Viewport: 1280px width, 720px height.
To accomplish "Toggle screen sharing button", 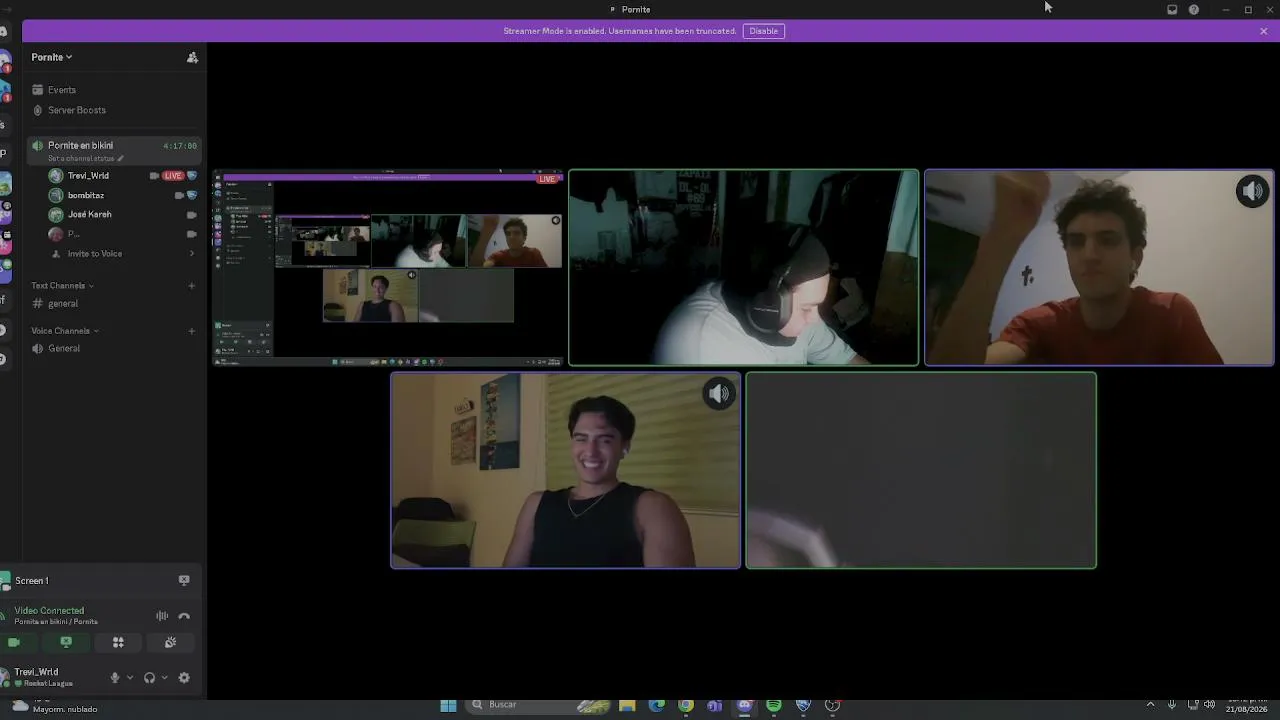I will [66, 643].
